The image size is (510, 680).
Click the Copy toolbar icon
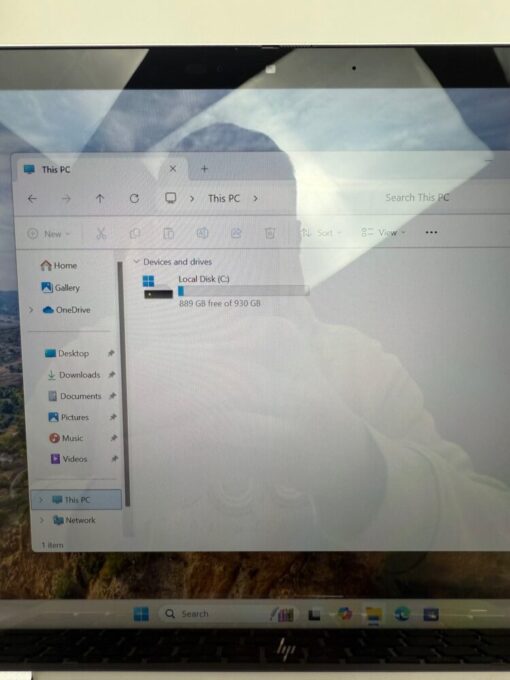click(135, 233)
